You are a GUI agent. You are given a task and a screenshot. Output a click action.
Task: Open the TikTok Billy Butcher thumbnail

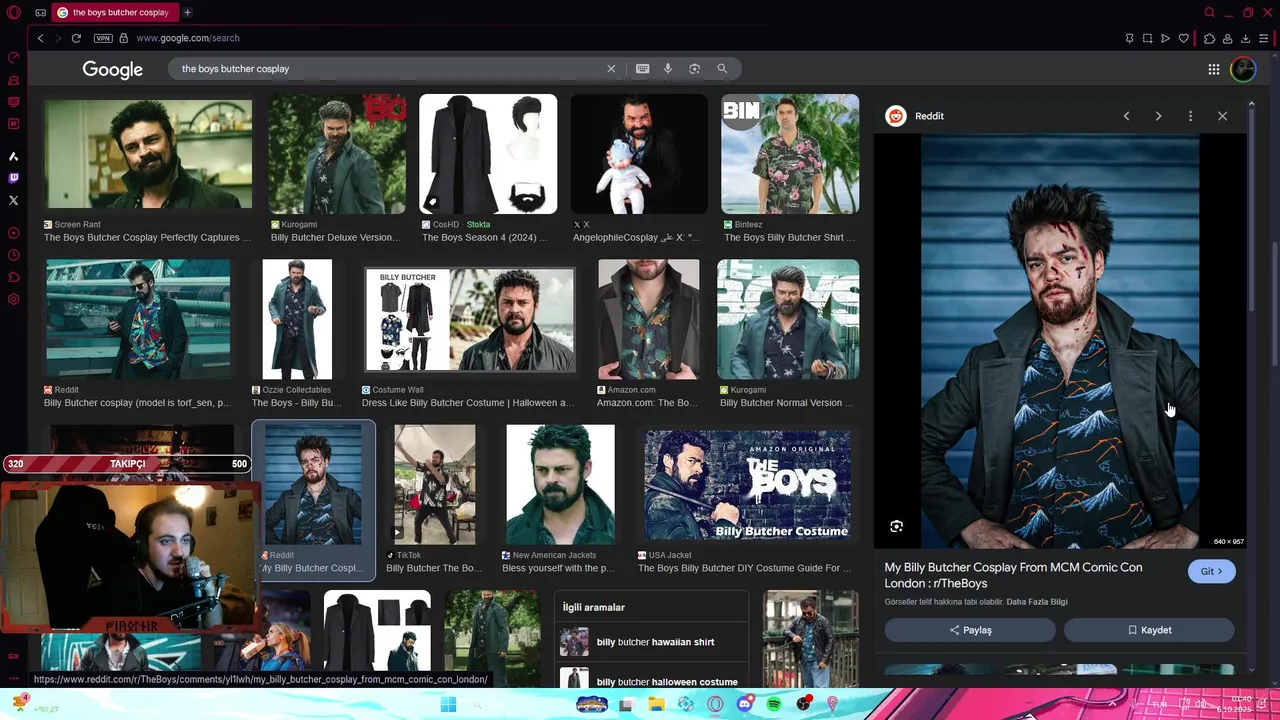point(435,484)
